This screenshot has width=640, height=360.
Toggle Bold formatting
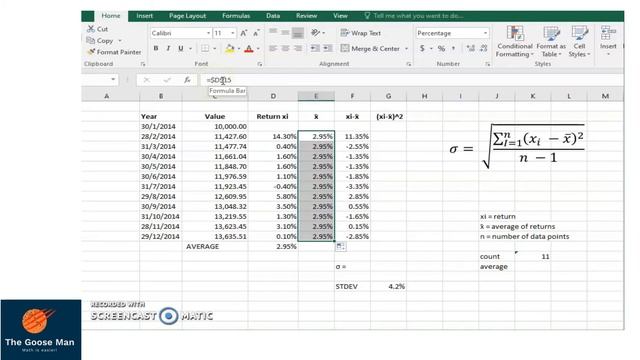[156, 49]
